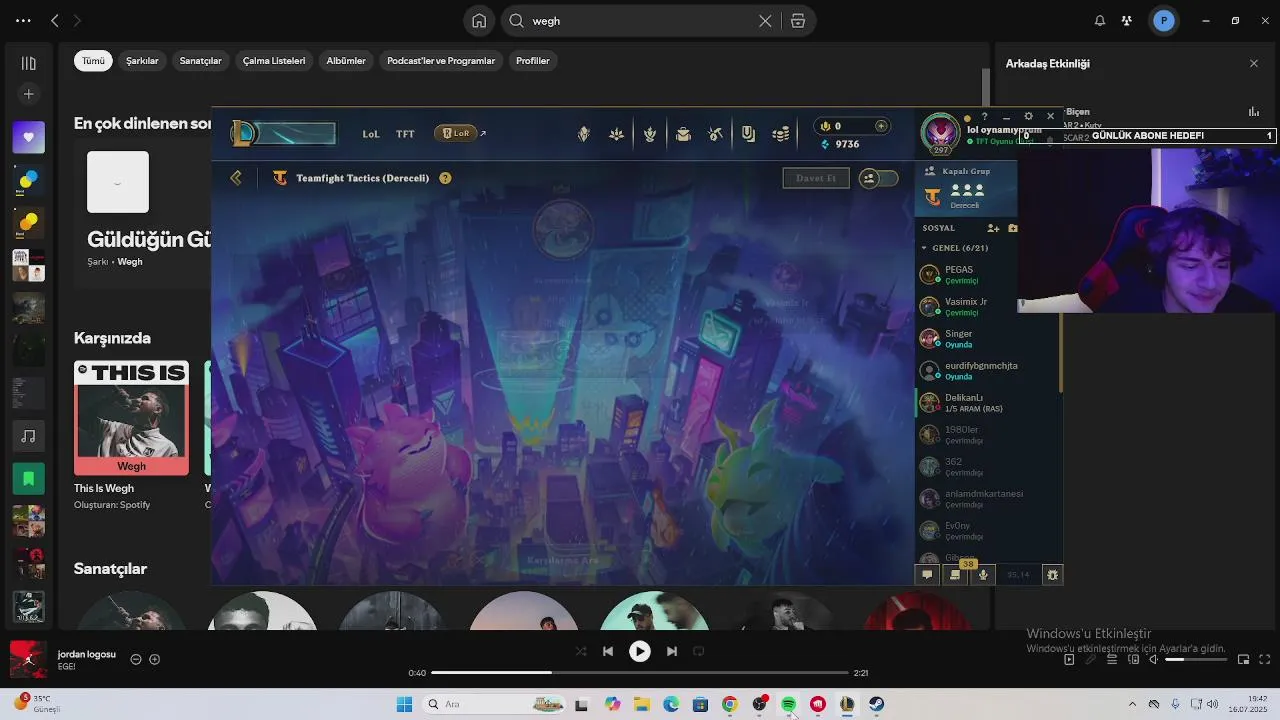Viewport: 1280px width, 720px height.
Task: Select Podcast'ler ve Programlar filter chip
Action: [441, 61]
